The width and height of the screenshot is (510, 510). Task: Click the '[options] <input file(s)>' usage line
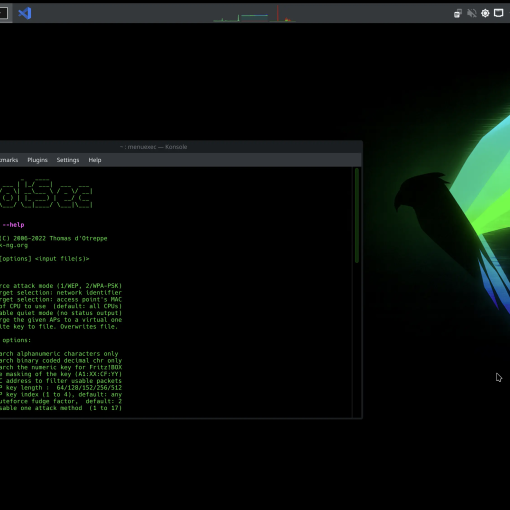(x=45, y=259)
